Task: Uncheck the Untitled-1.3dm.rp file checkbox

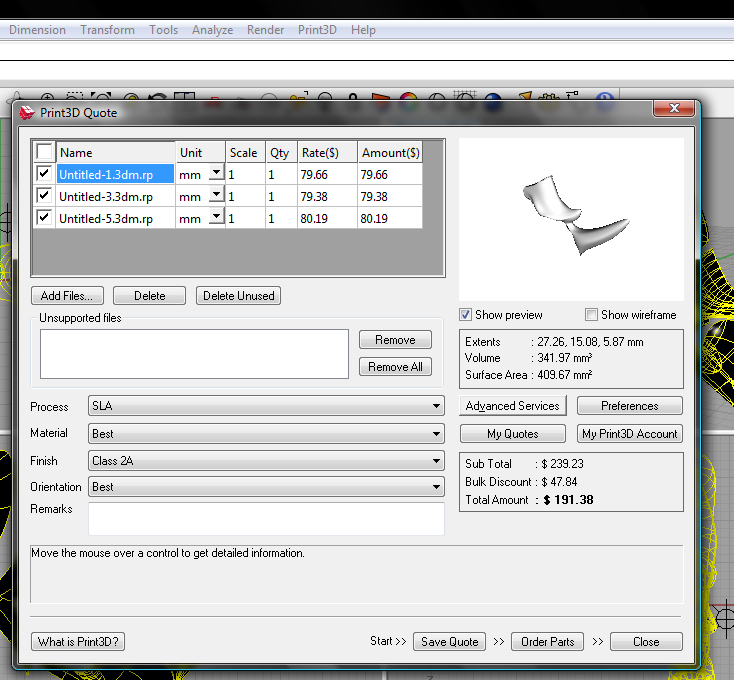Action: 44,174
